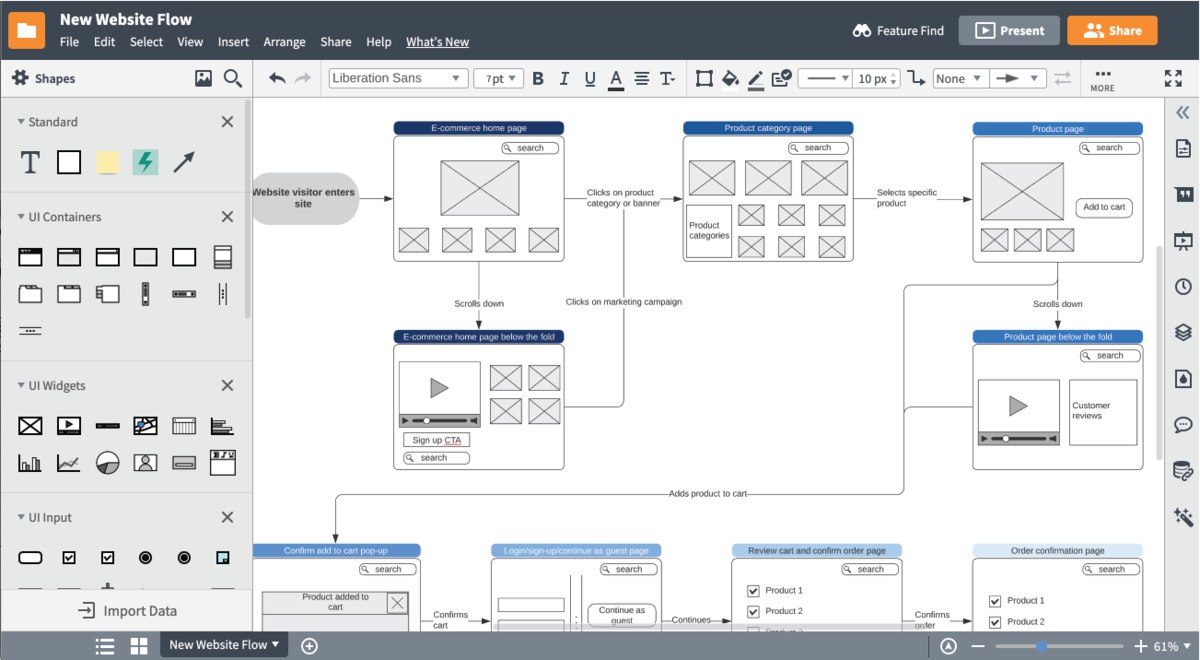Click the Present button
The width and height of the screenshot is (1200, 660).
(1009, 30)
